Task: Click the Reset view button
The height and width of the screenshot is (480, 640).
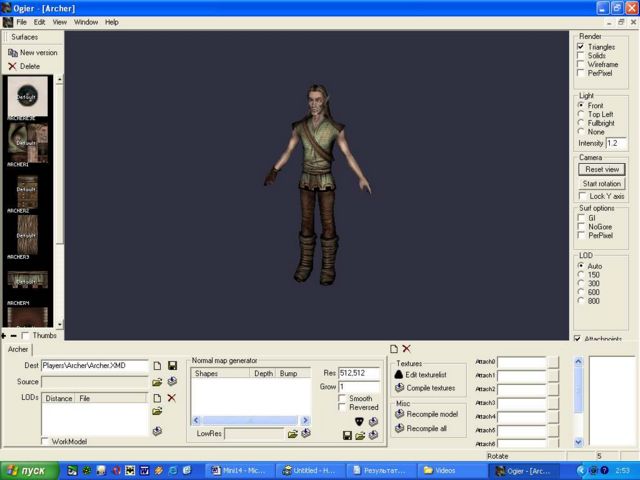Action: click(x=602, y=169)
